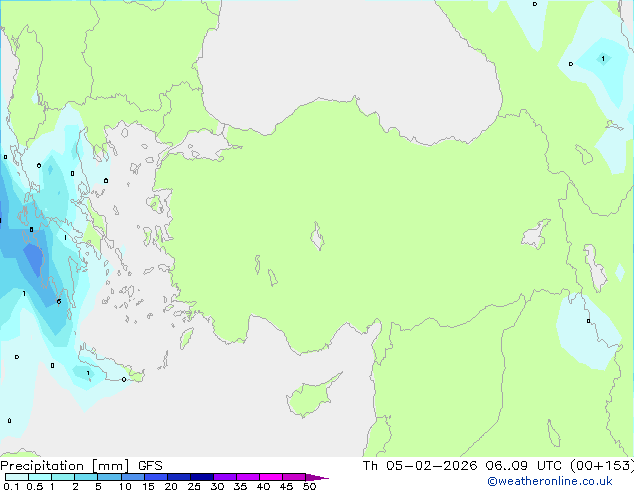Open the weatheronline.co.uk copyright link

coord(550,481)
